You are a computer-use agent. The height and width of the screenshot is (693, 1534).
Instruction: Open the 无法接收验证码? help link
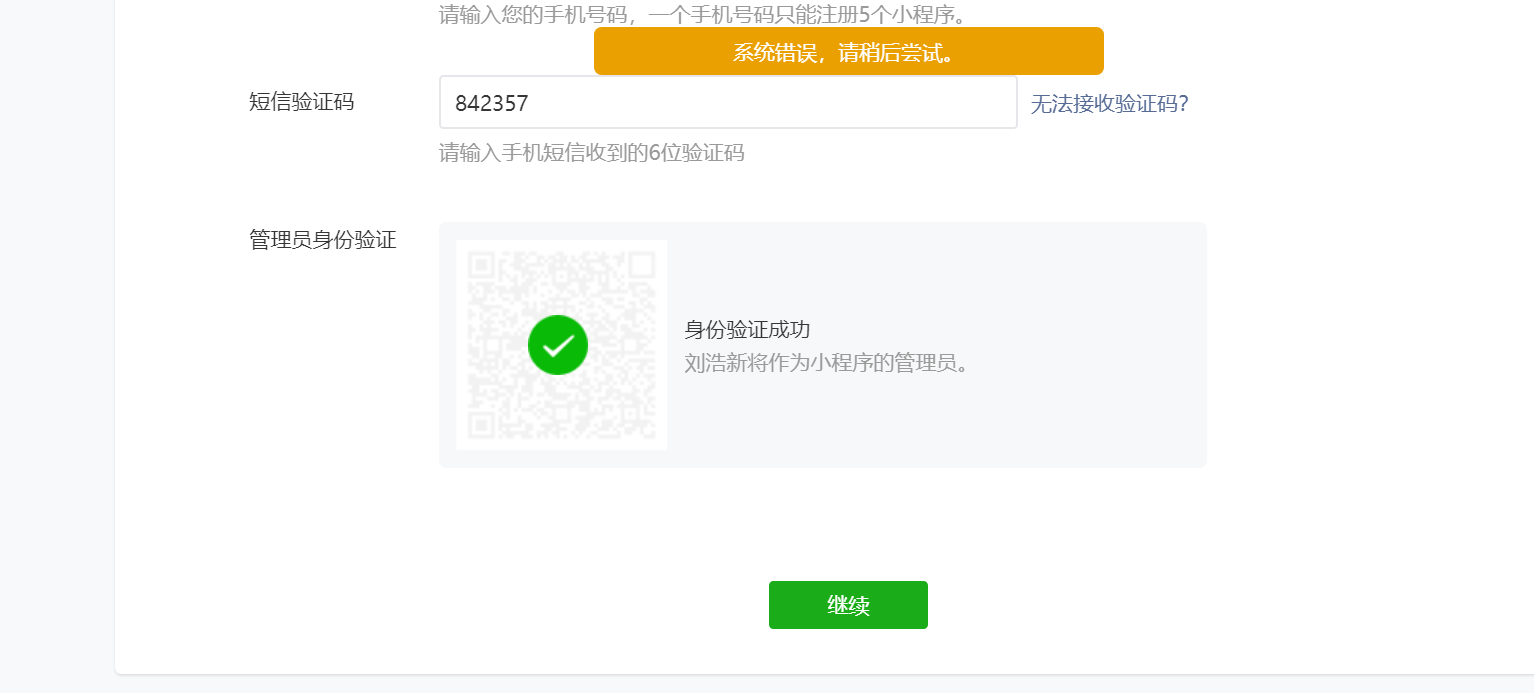point(1109,104)
